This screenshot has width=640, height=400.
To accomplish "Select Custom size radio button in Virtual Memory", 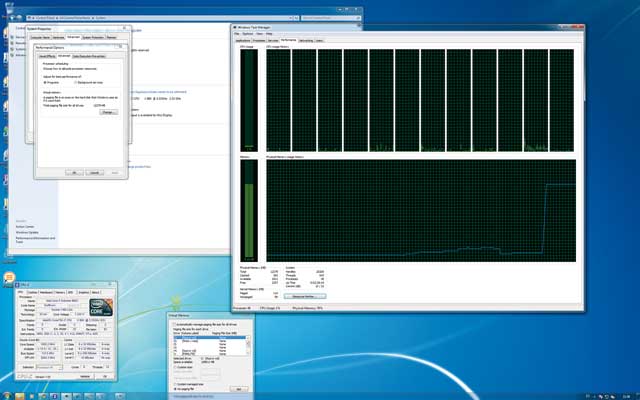I will [x=176, y=367].
